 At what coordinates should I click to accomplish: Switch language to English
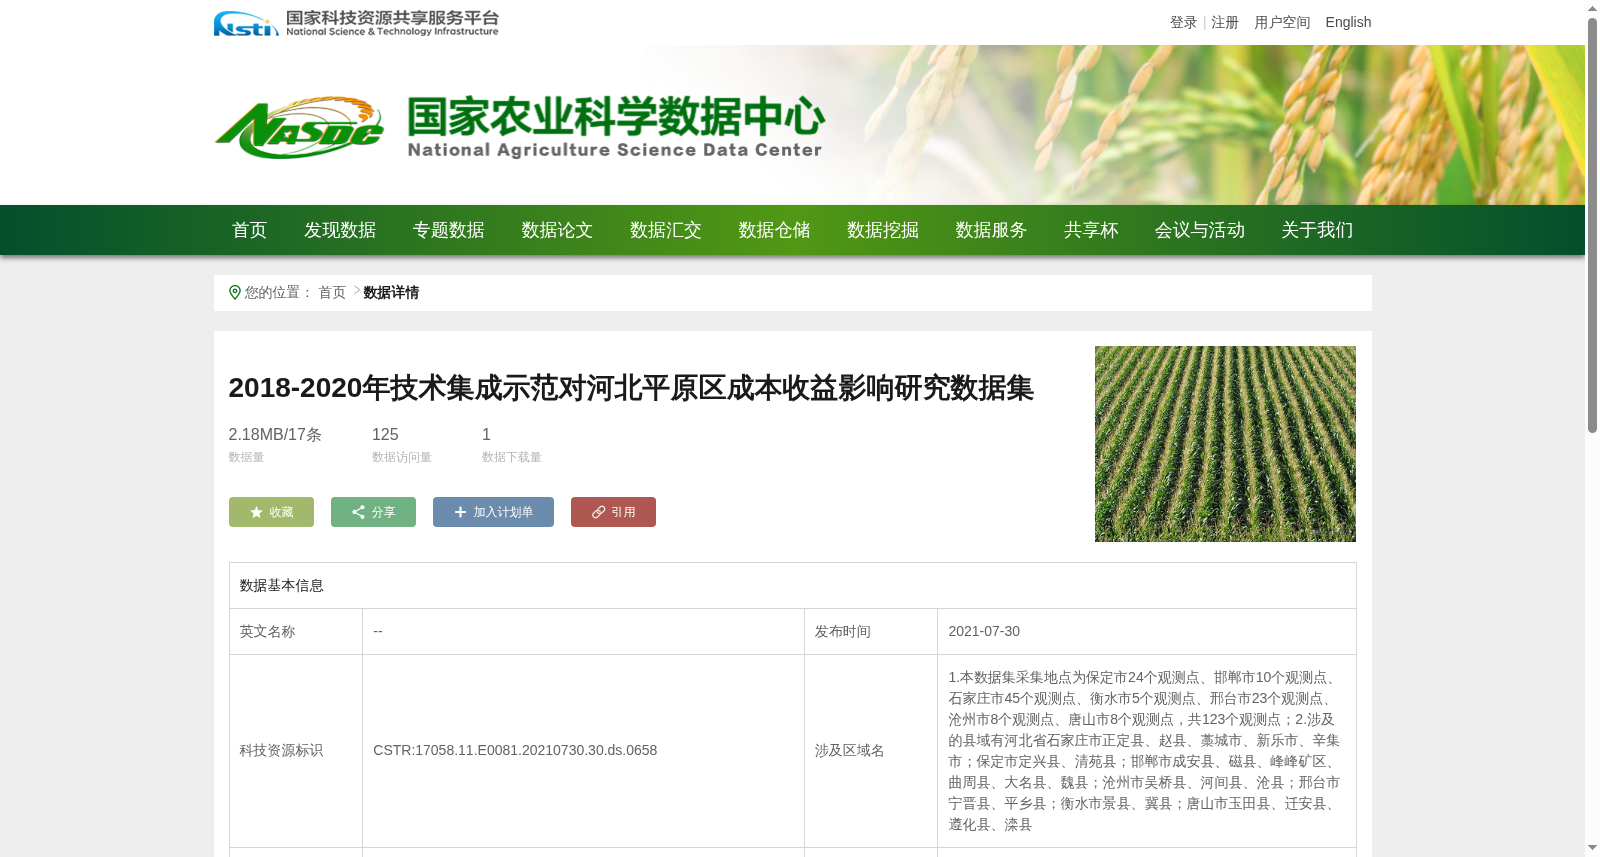[1348, 22]
